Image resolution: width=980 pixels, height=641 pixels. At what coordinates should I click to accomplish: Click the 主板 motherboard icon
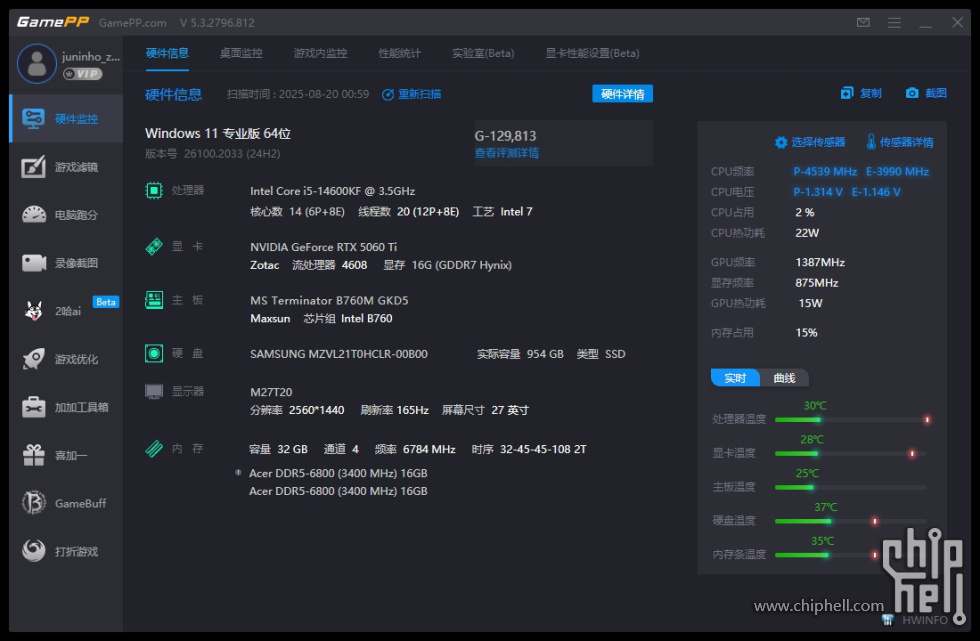point(154,300)
